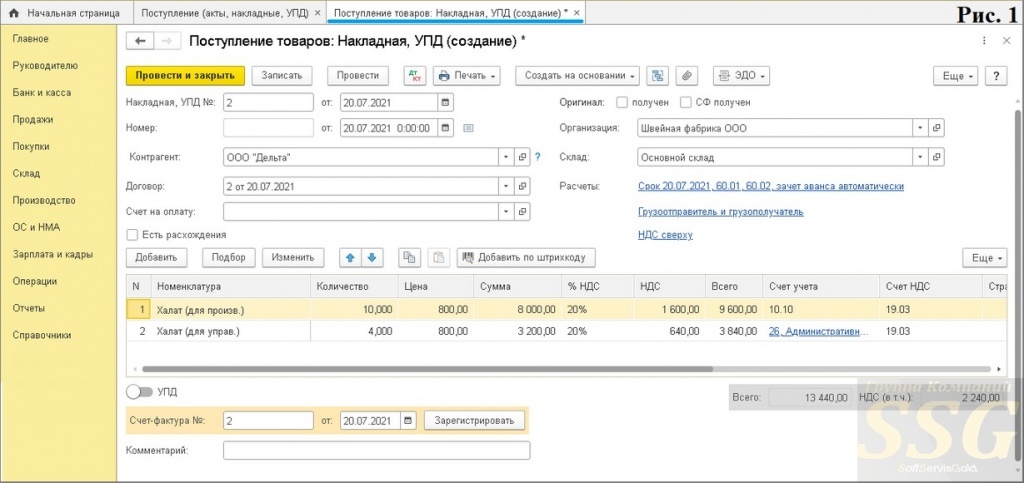1024x483 pixels.
Task: Open Счет на оплату card icon
Action: [522, 212]
